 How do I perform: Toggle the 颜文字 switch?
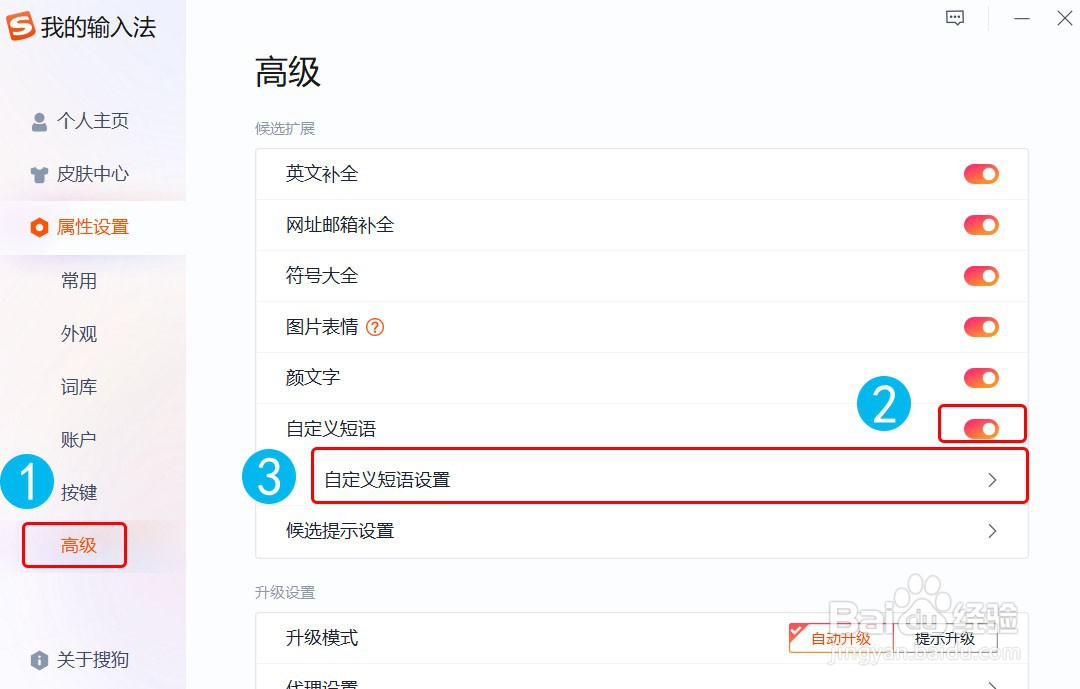pos(981,378)
